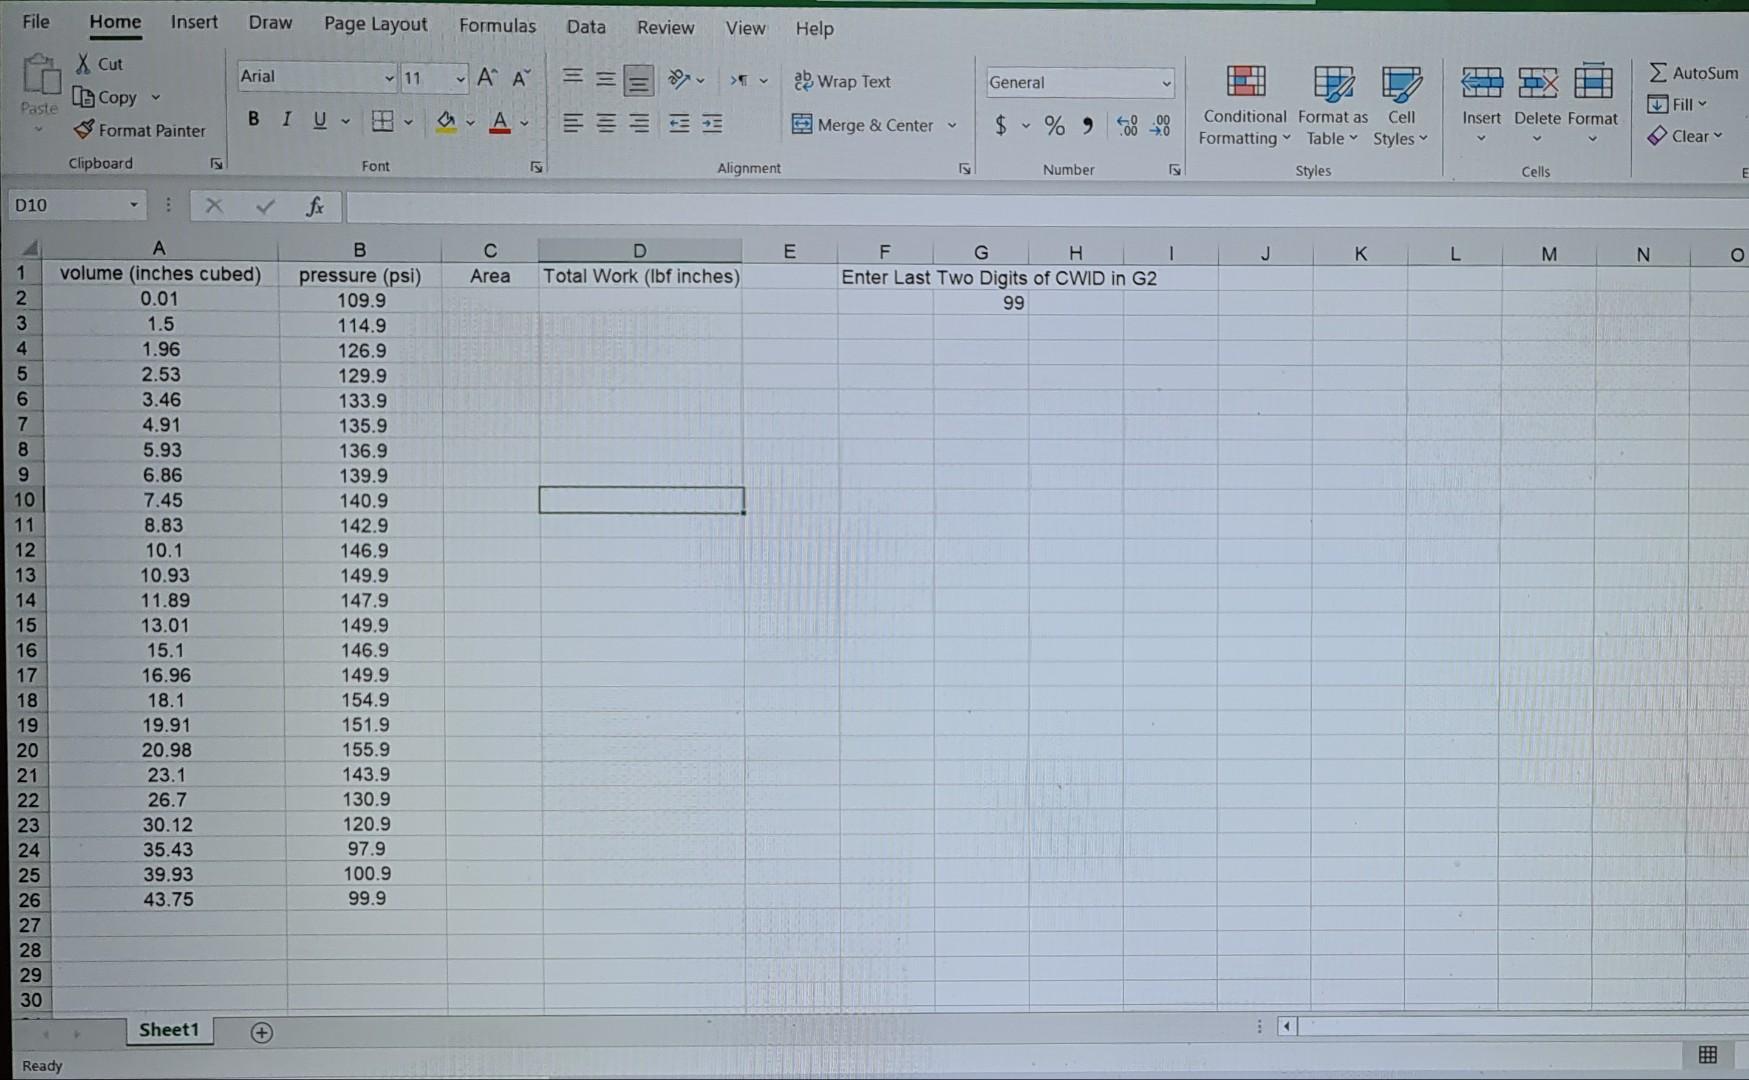Open Conditional Formatting menu
Viewport: 1749px width, 1080px height.
1245,106
